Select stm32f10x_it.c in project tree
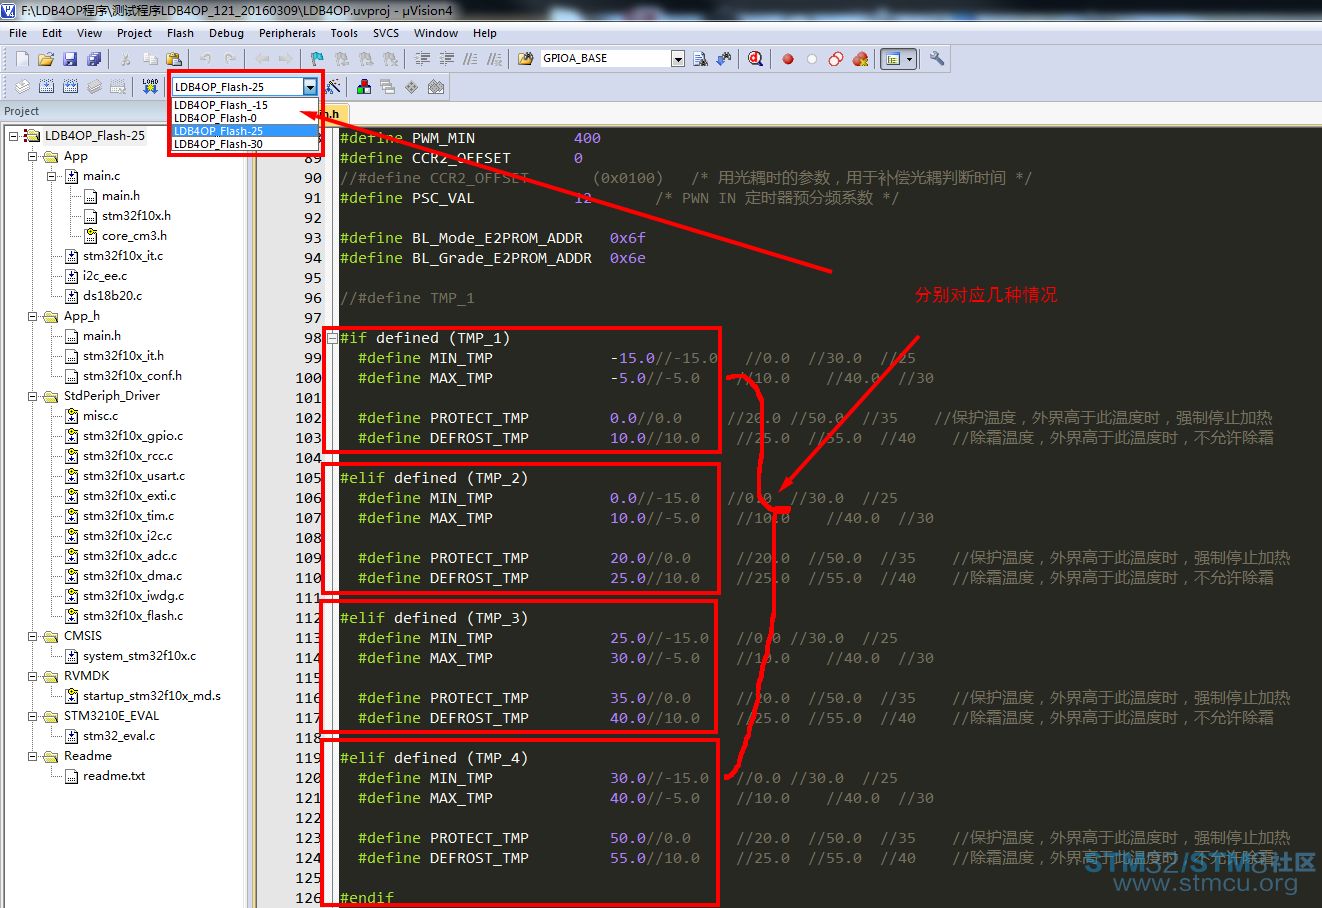The height and width of the screenshot is (908, 1322). click(x=122, y=256)
